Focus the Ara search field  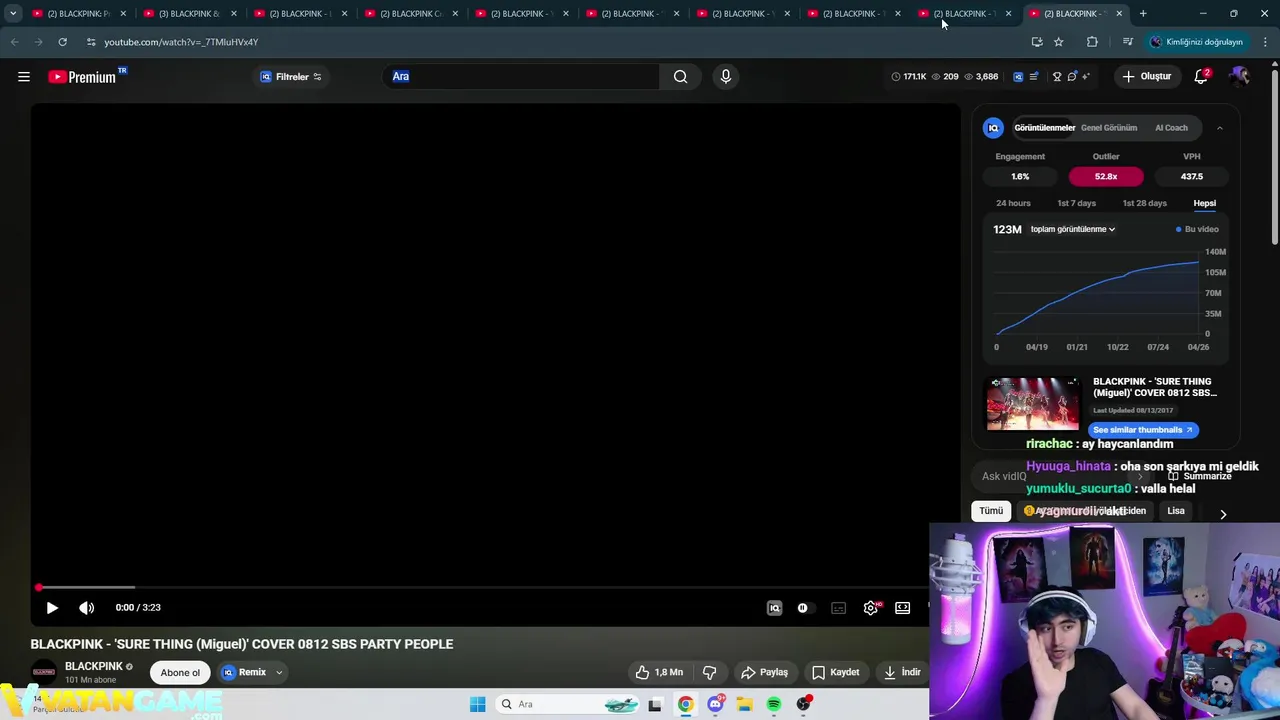tap(520, 77)
